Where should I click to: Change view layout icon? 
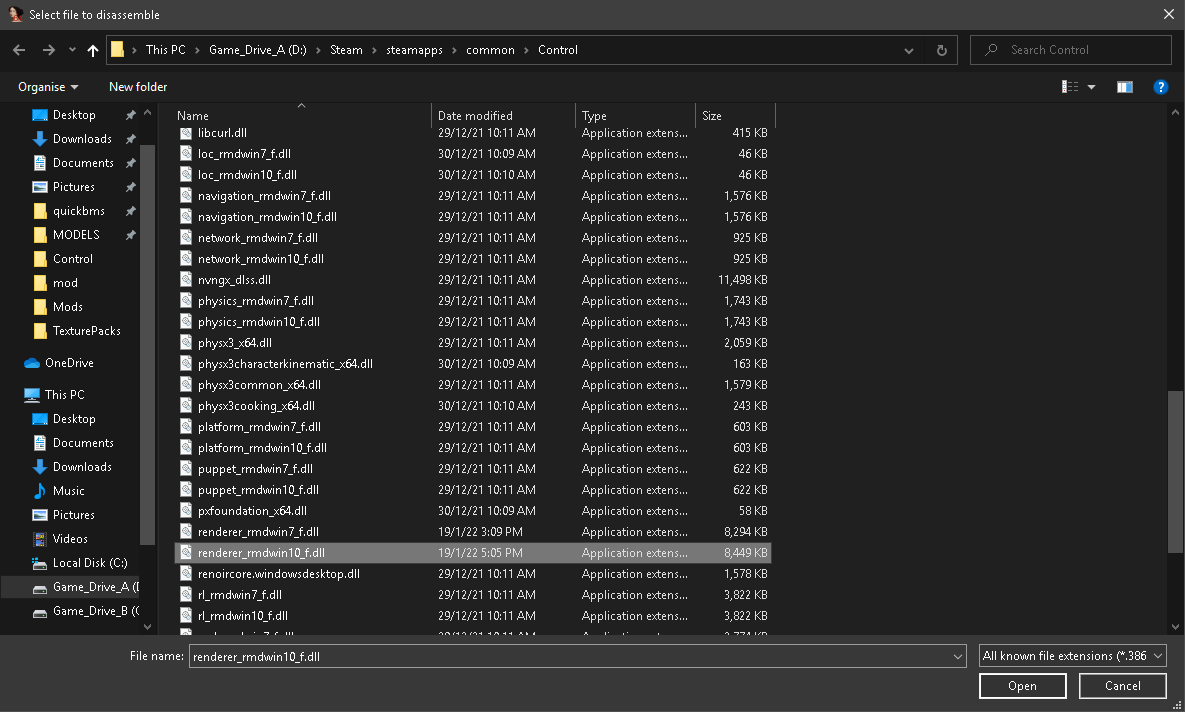click(x=1070, y=87)
